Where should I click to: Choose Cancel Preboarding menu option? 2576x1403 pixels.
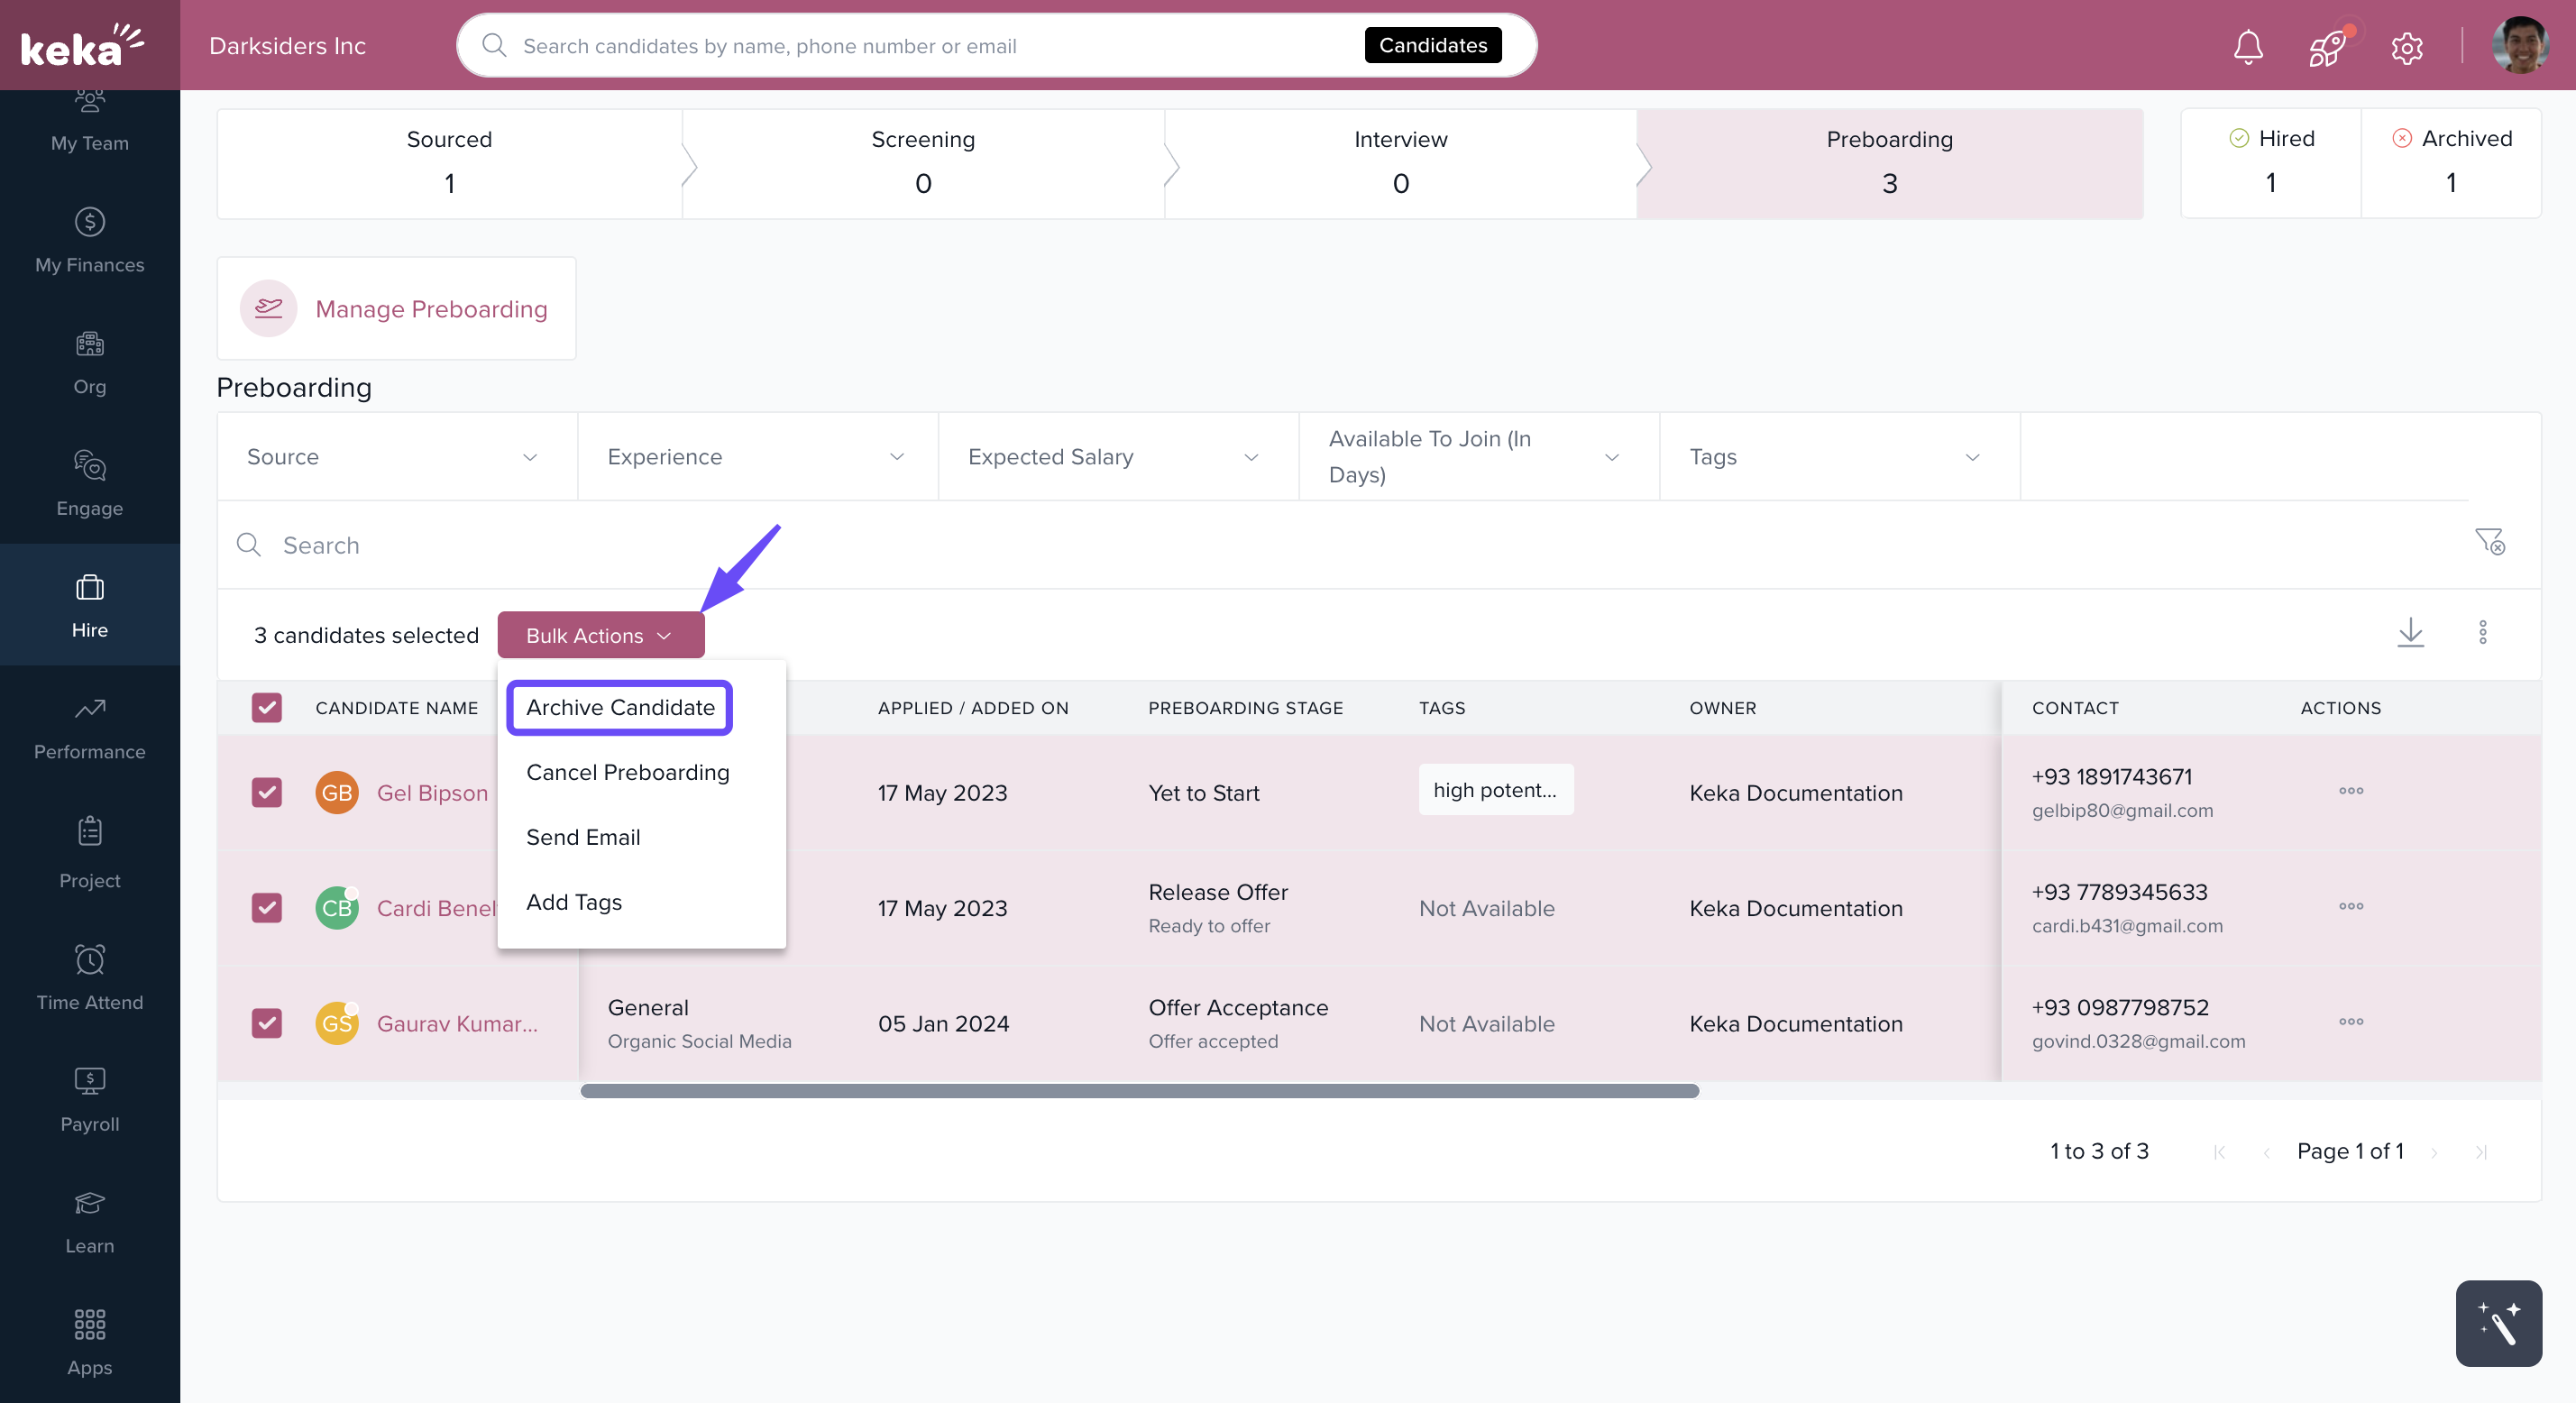pyautogui.click(x=627, y=773)
